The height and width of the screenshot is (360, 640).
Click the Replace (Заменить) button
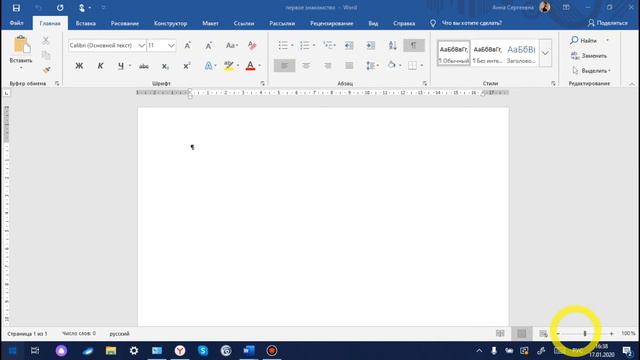pyautogui.click(x=589, y=56)
